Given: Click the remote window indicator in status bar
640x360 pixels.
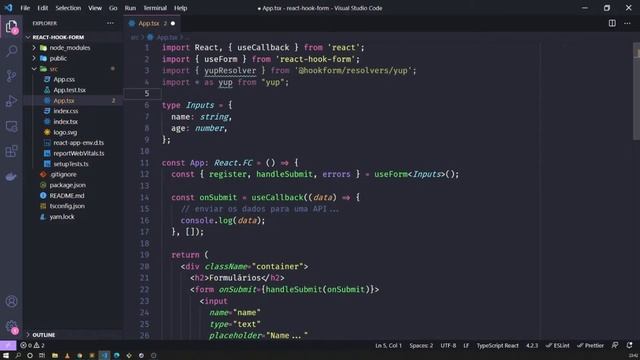Looking at the screenshot, I should click(8, 345).
